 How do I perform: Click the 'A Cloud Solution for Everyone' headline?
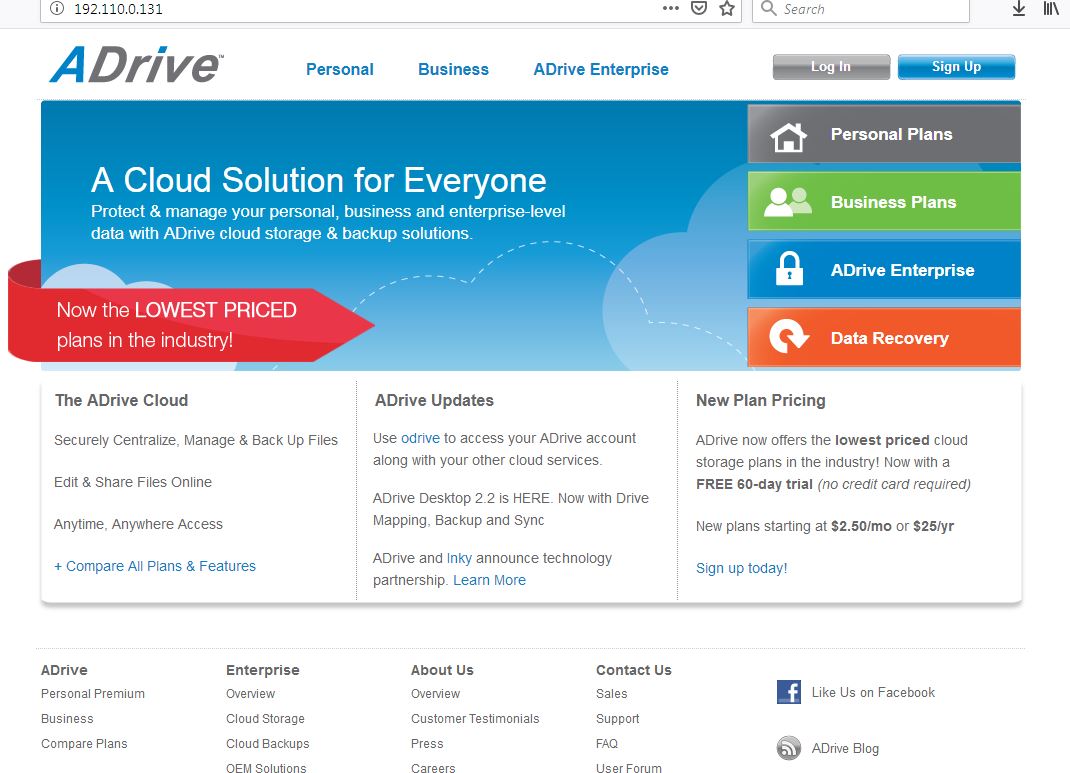click(319, 180)
